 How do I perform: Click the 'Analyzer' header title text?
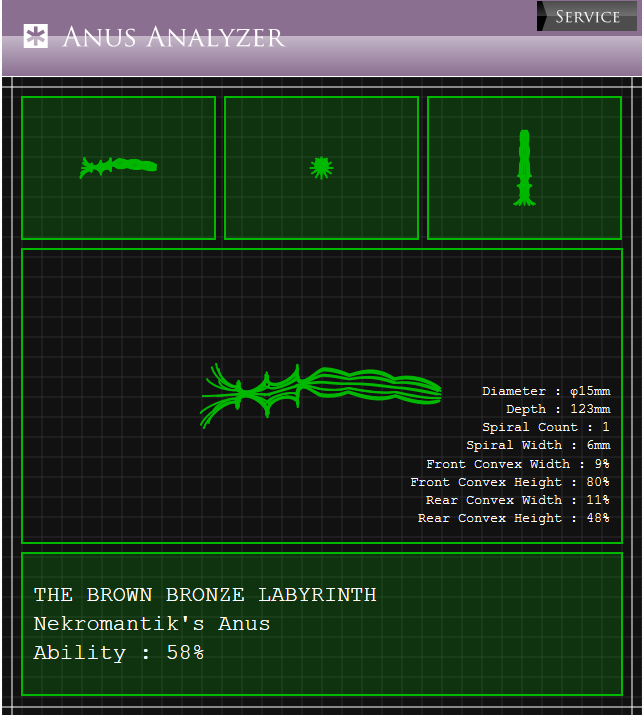pos(216,37)
